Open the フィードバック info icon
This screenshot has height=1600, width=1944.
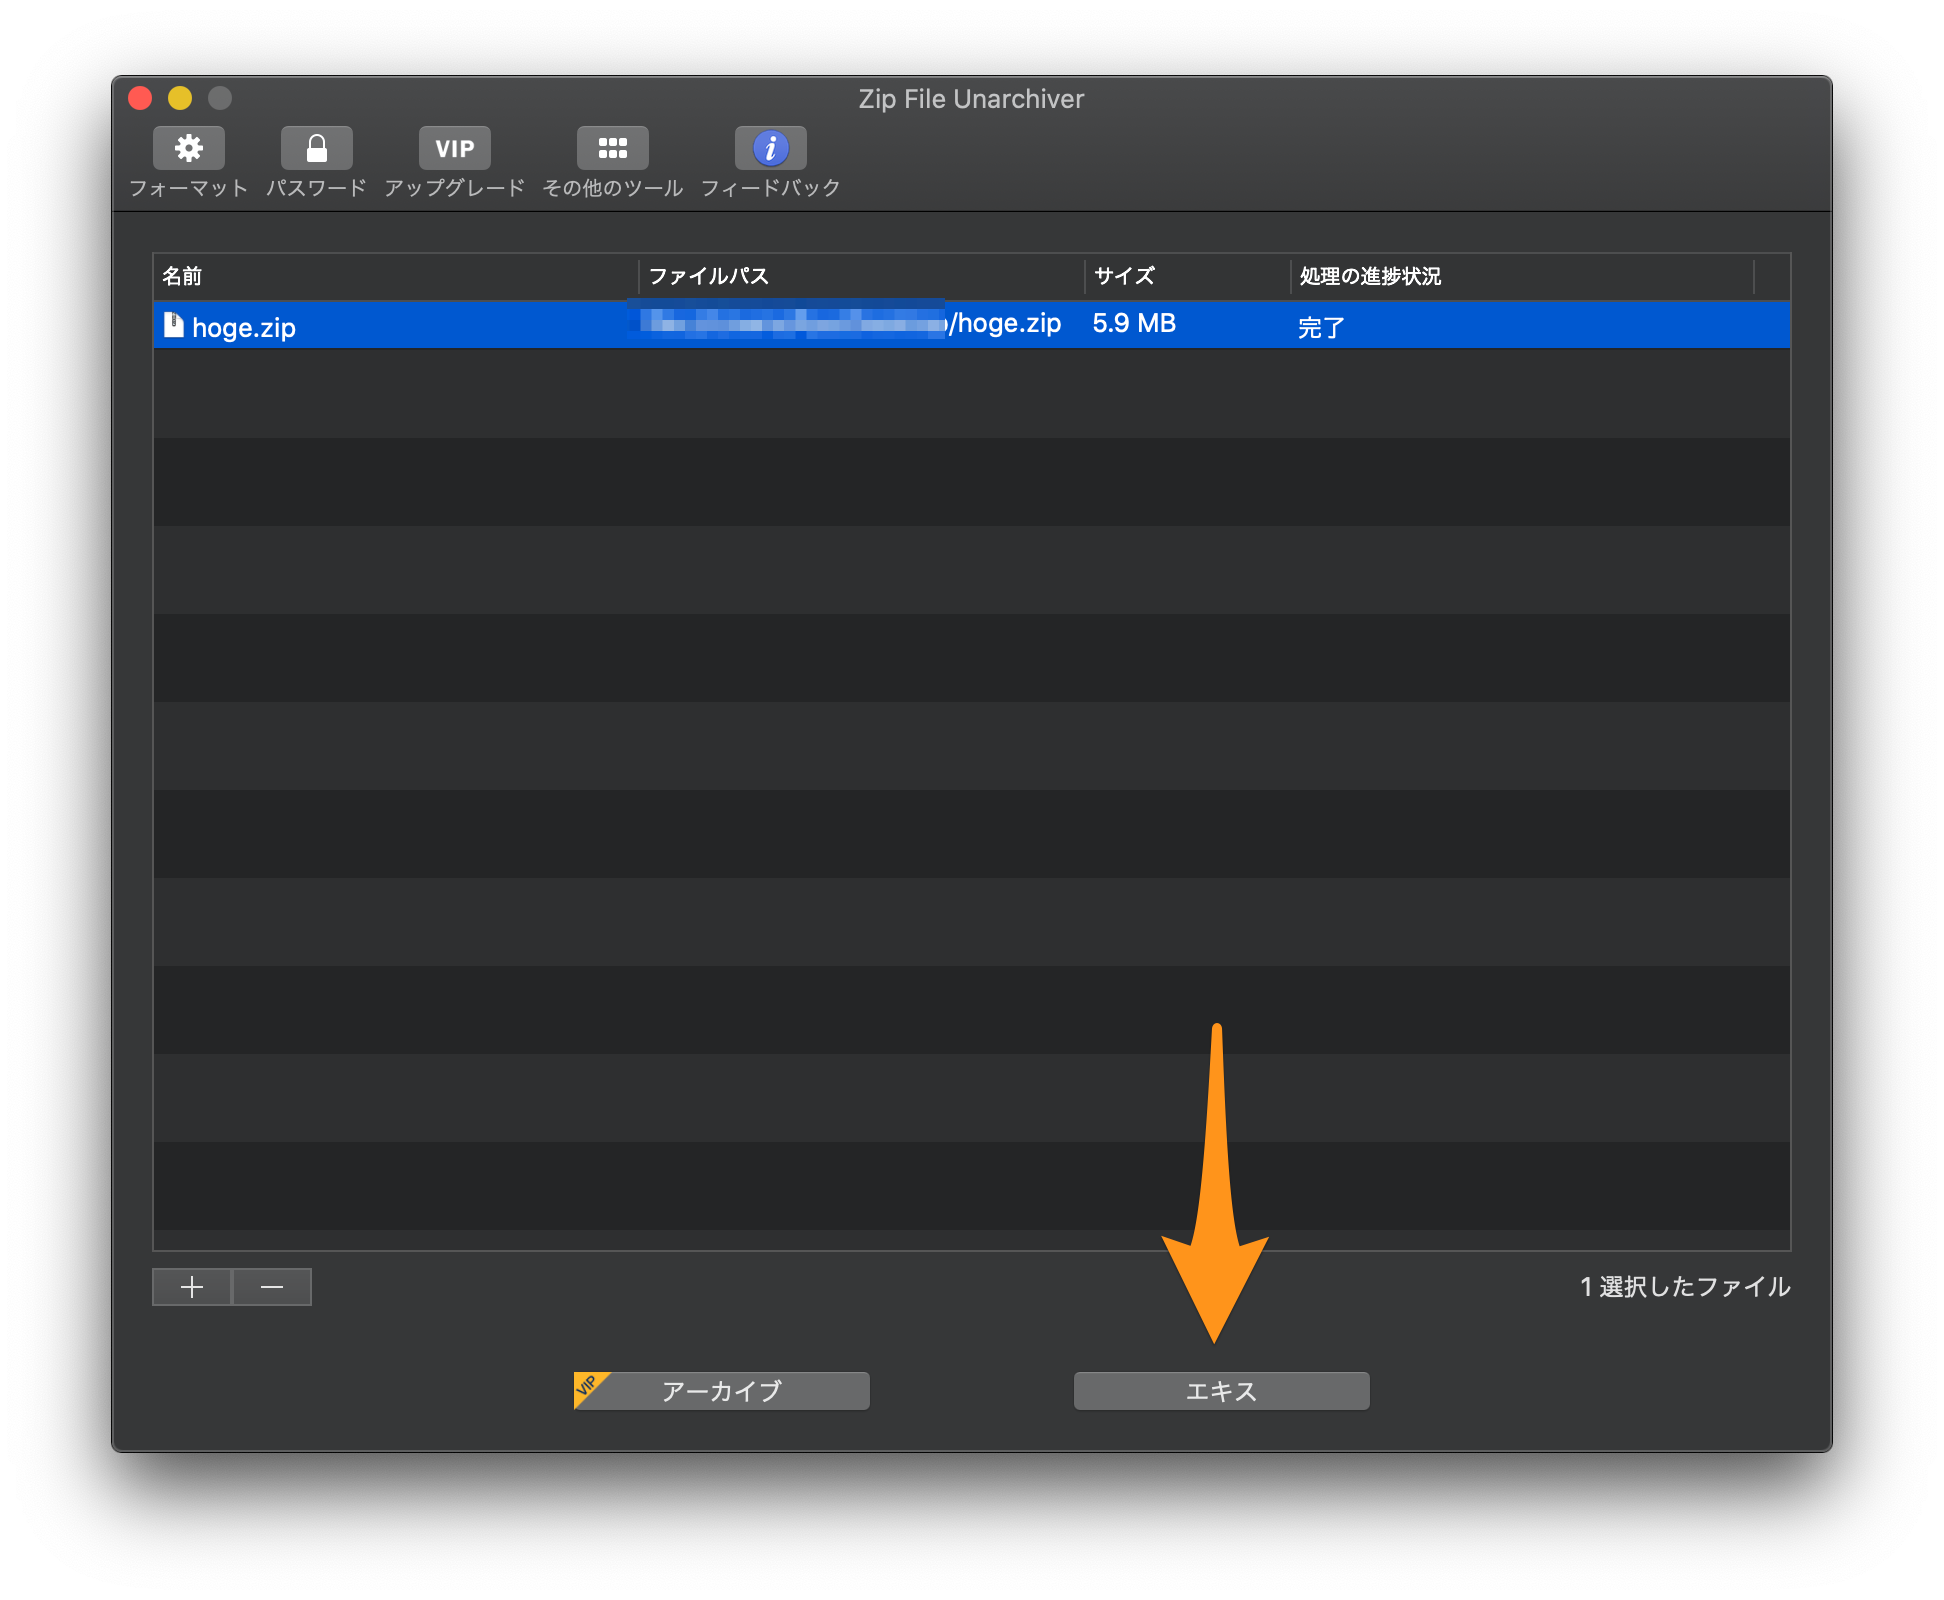(770, 148)
